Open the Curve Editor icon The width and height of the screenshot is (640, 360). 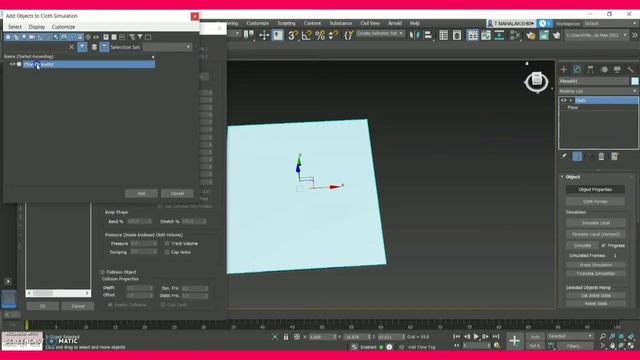point(486,36)
